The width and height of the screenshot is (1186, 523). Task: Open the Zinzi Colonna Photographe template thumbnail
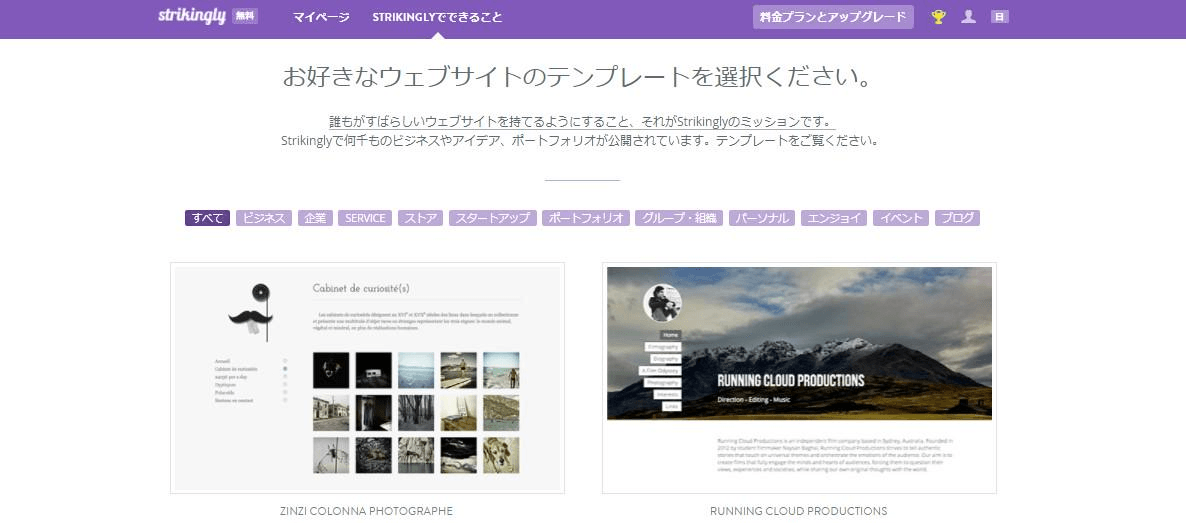coord(368,378)
